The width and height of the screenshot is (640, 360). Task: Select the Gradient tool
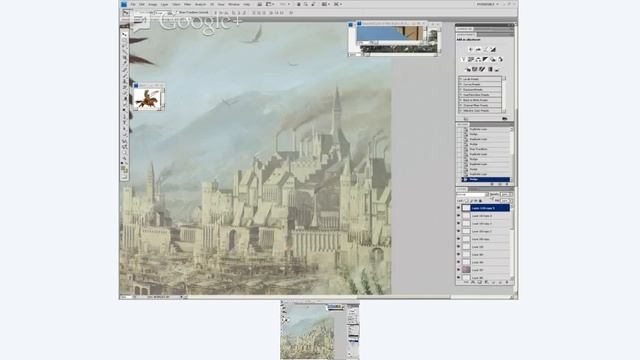pos(124,98)
